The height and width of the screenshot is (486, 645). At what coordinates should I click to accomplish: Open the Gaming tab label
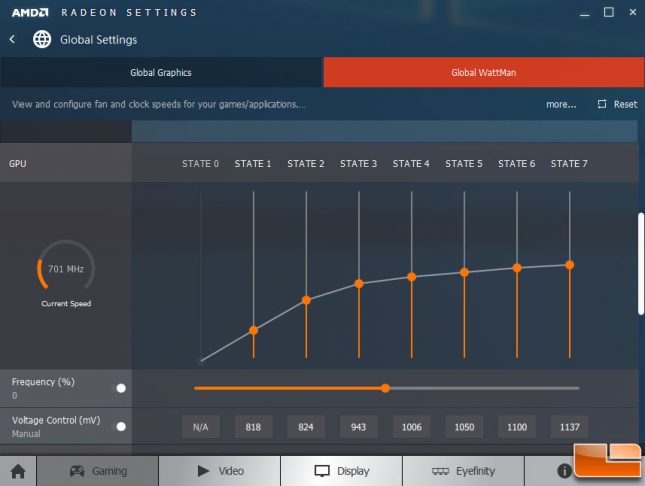(x=109, y=471)
